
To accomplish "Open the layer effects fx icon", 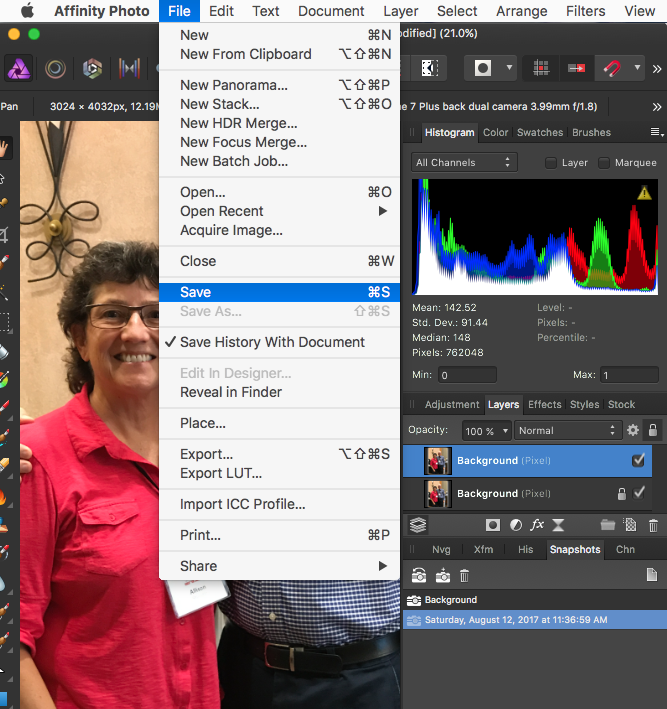I will (x=537, y=525).
